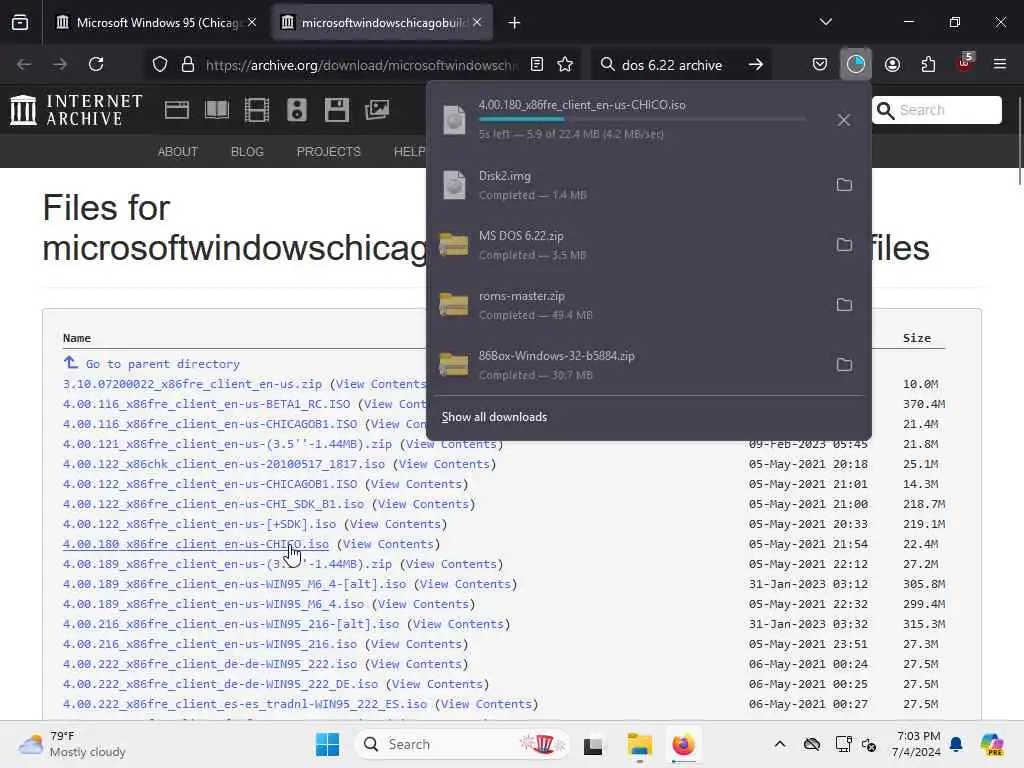Click the site security padlock icon
This screenshot has height=768, width=1024.
click(x=188, y=65)
